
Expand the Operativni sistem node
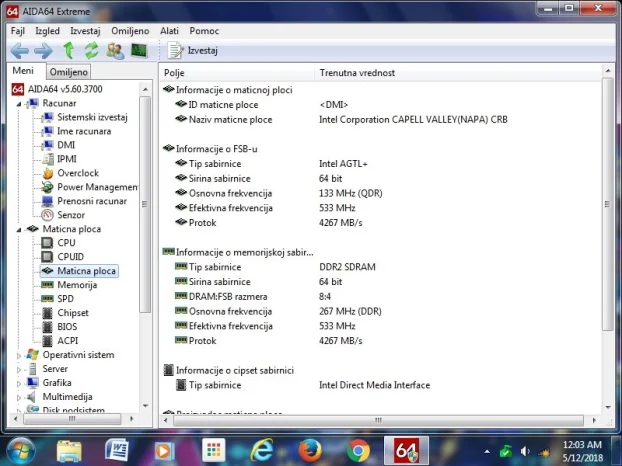(19, 356)
